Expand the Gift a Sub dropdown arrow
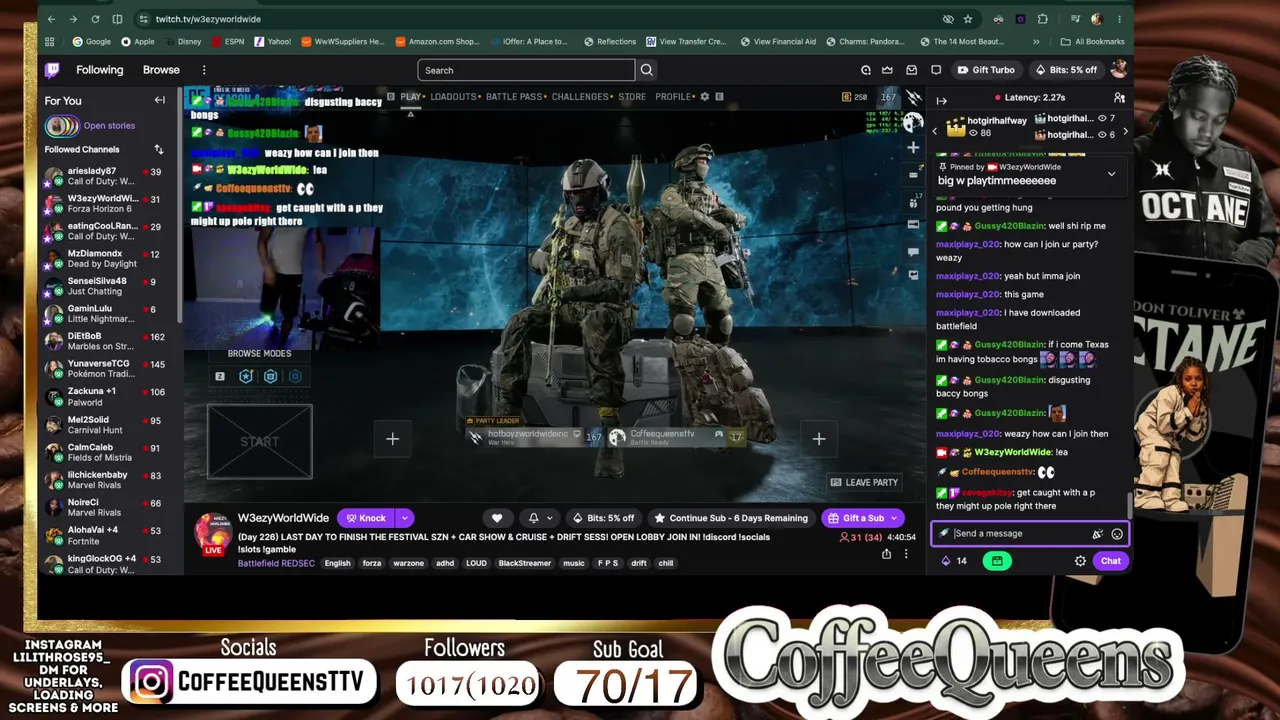This screenshot has height=720, width=1280. [894, 518]
